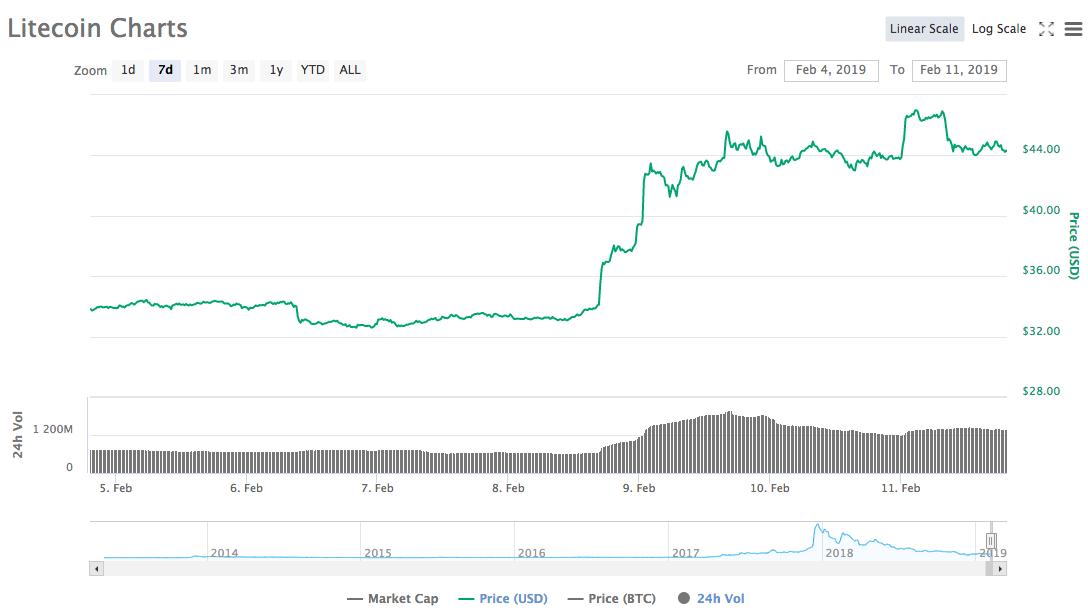This screenshot has width=1088, height=613.
Task: Click the Litecoin Charts heading
Action: click(x=97, y=28)
